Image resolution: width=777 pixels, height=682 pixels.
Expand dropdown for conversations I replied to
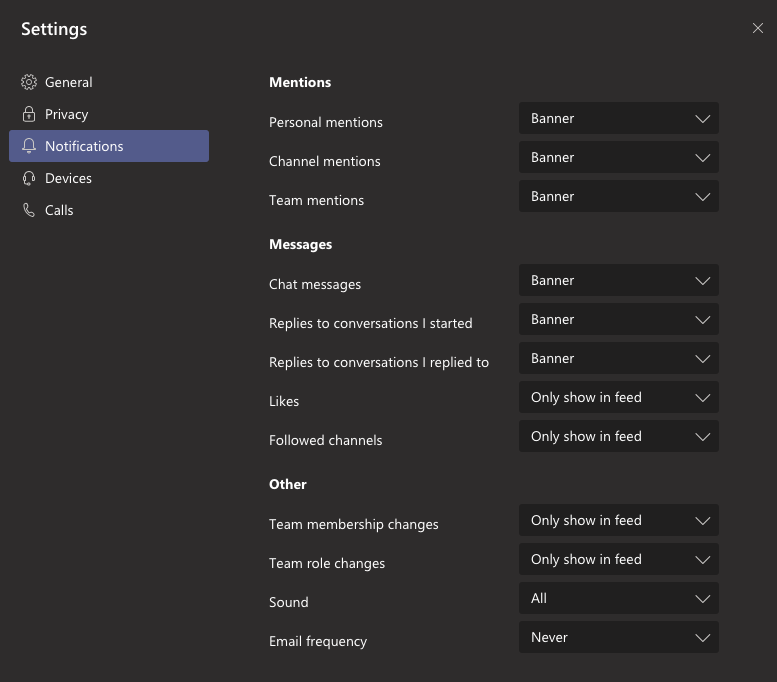pyautogui.click(x=618, y=358)
